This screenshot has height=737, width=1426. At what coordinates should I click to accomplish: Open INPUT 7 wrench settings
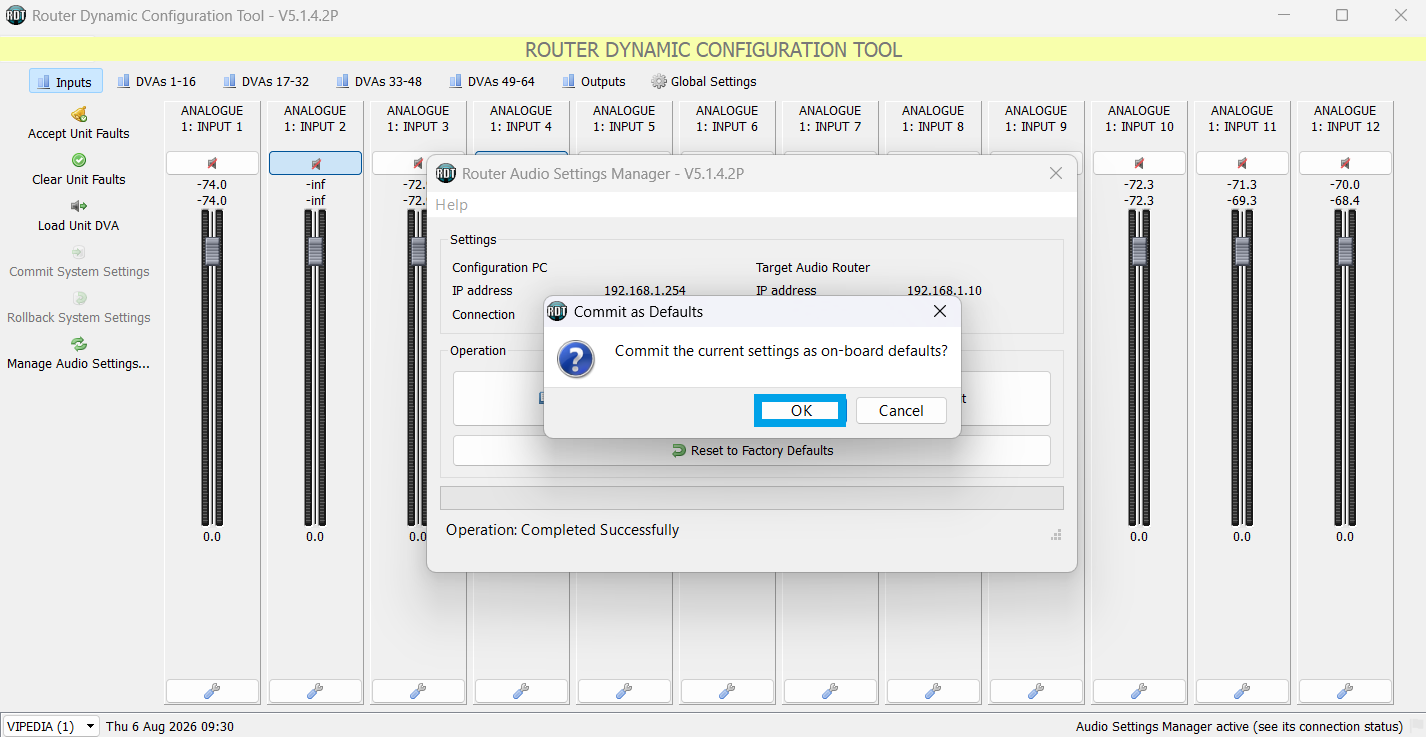pos(830,691)
